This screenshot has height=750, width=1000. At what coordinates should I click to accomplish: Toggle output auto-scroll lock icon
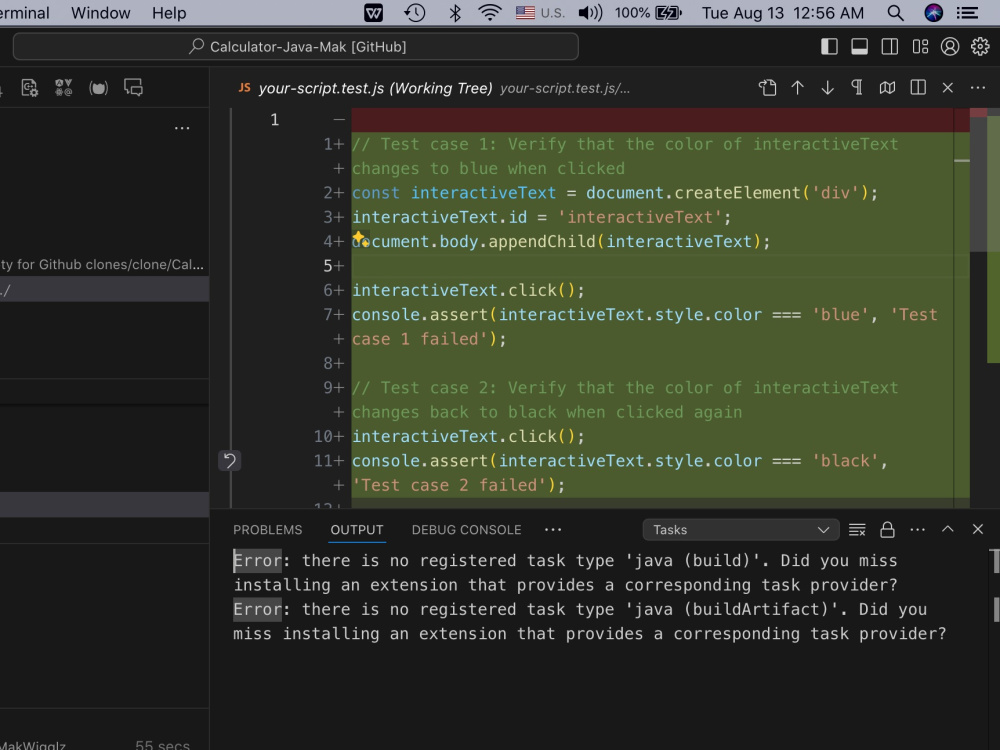coord(887,529)
